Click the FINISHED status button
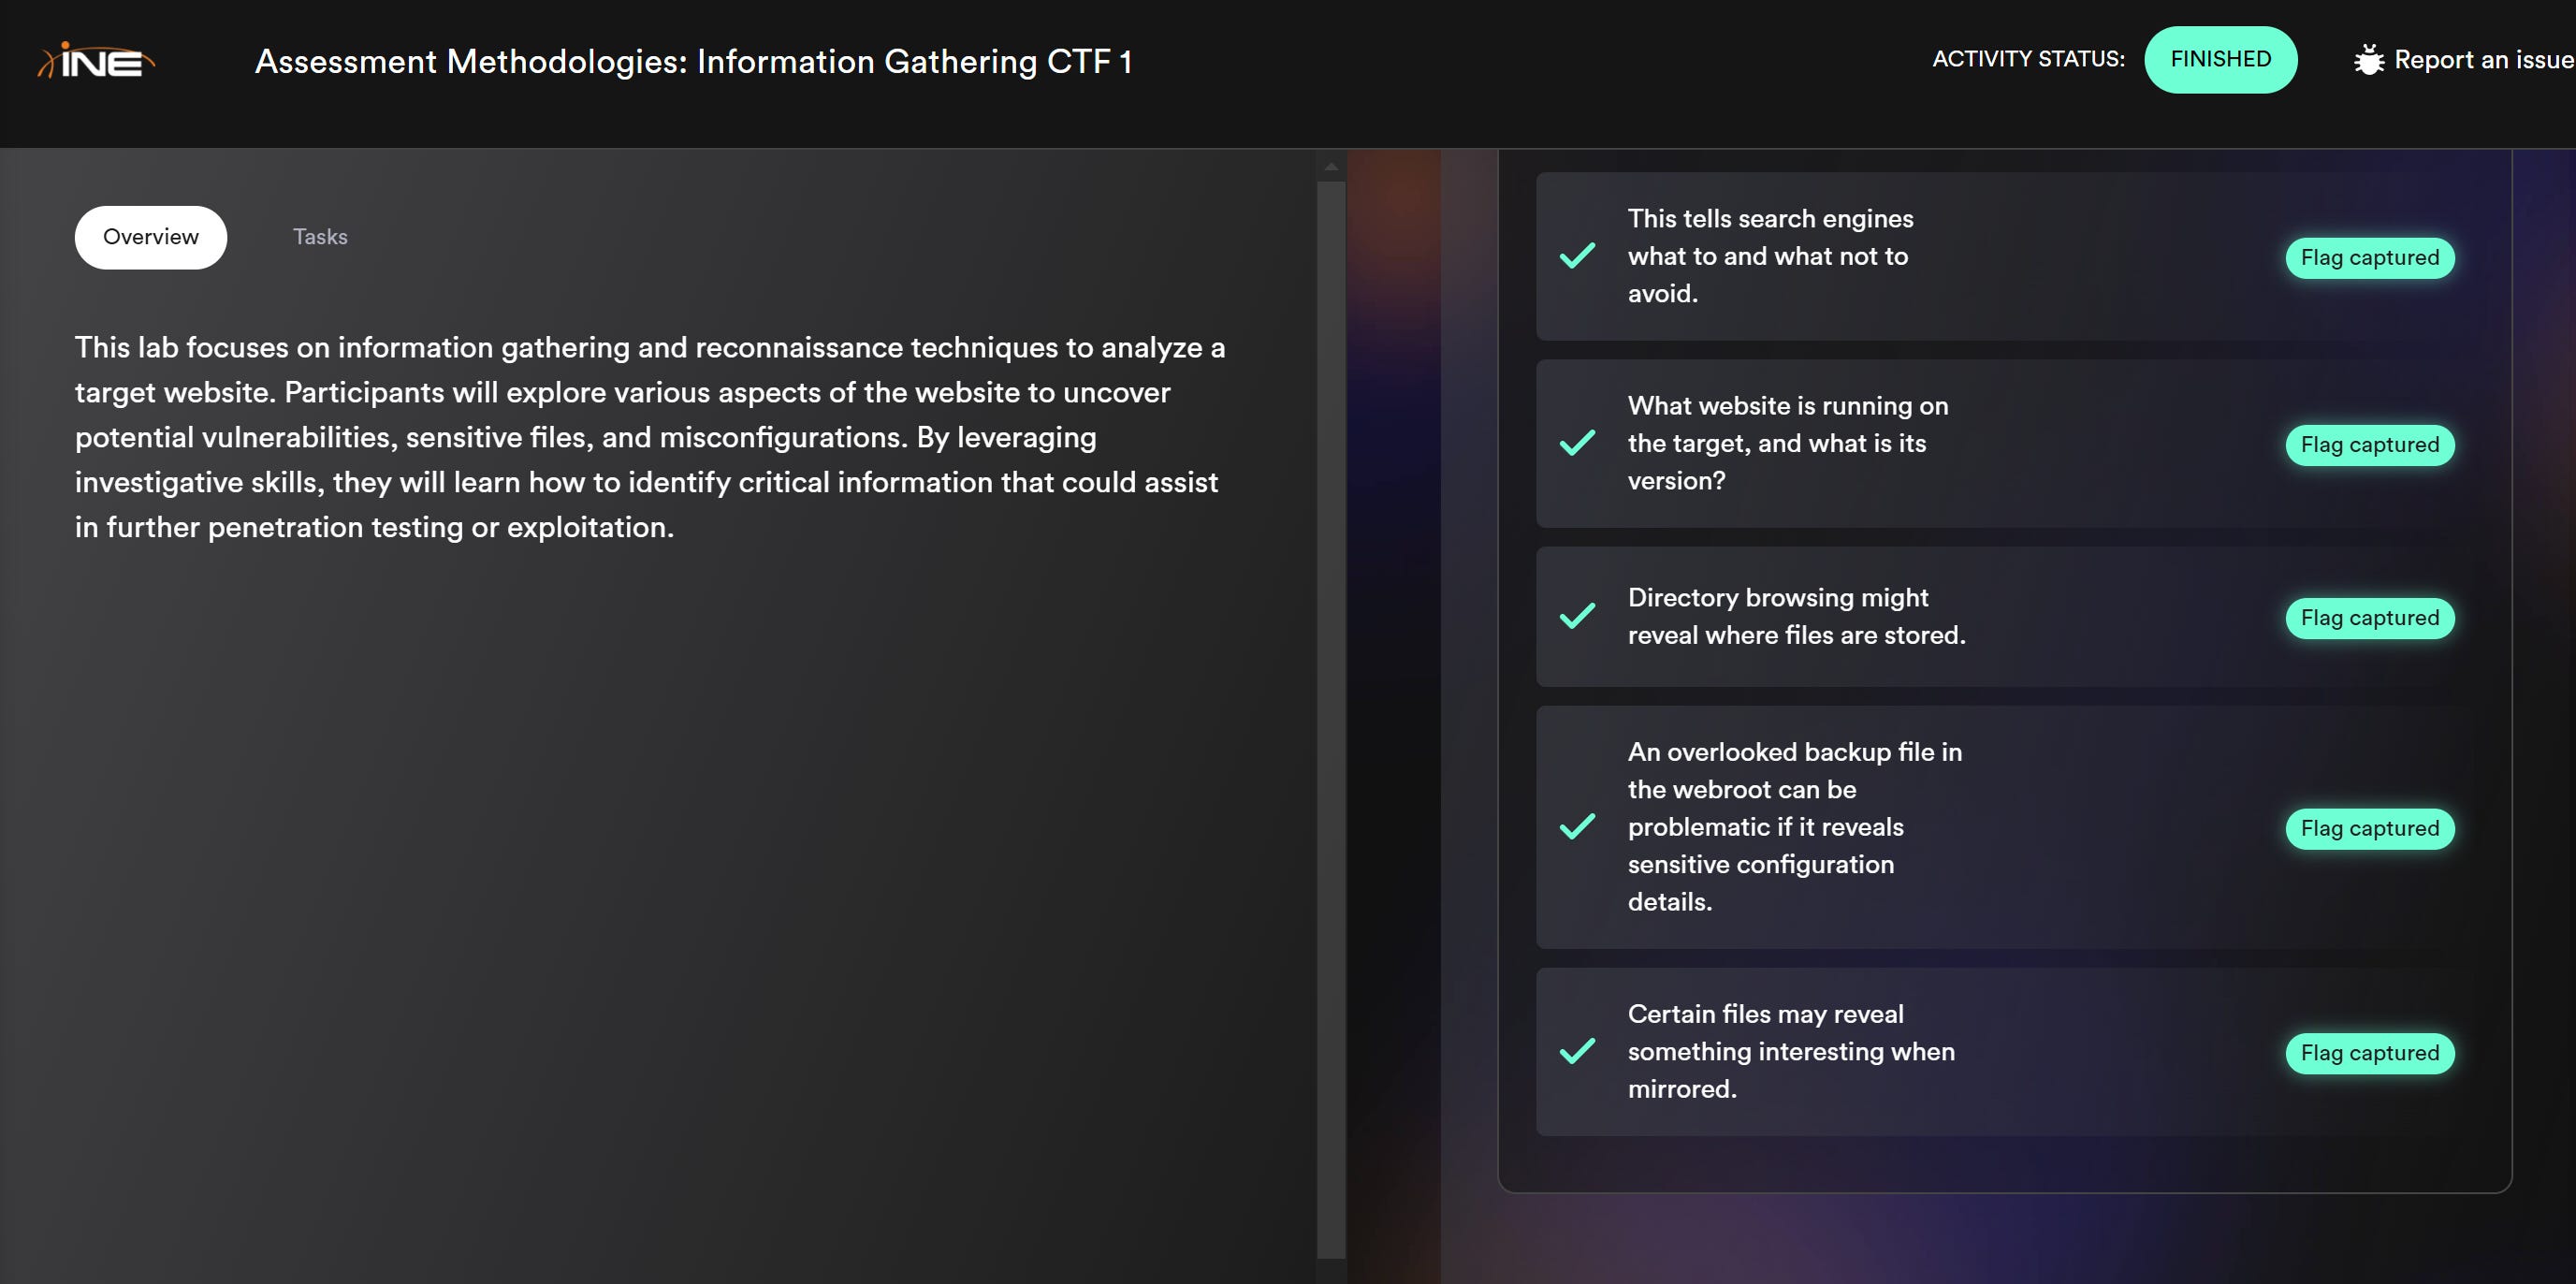This screenshot has height=1284, width=2576. pyautogui.click(x=2220, y=60)
